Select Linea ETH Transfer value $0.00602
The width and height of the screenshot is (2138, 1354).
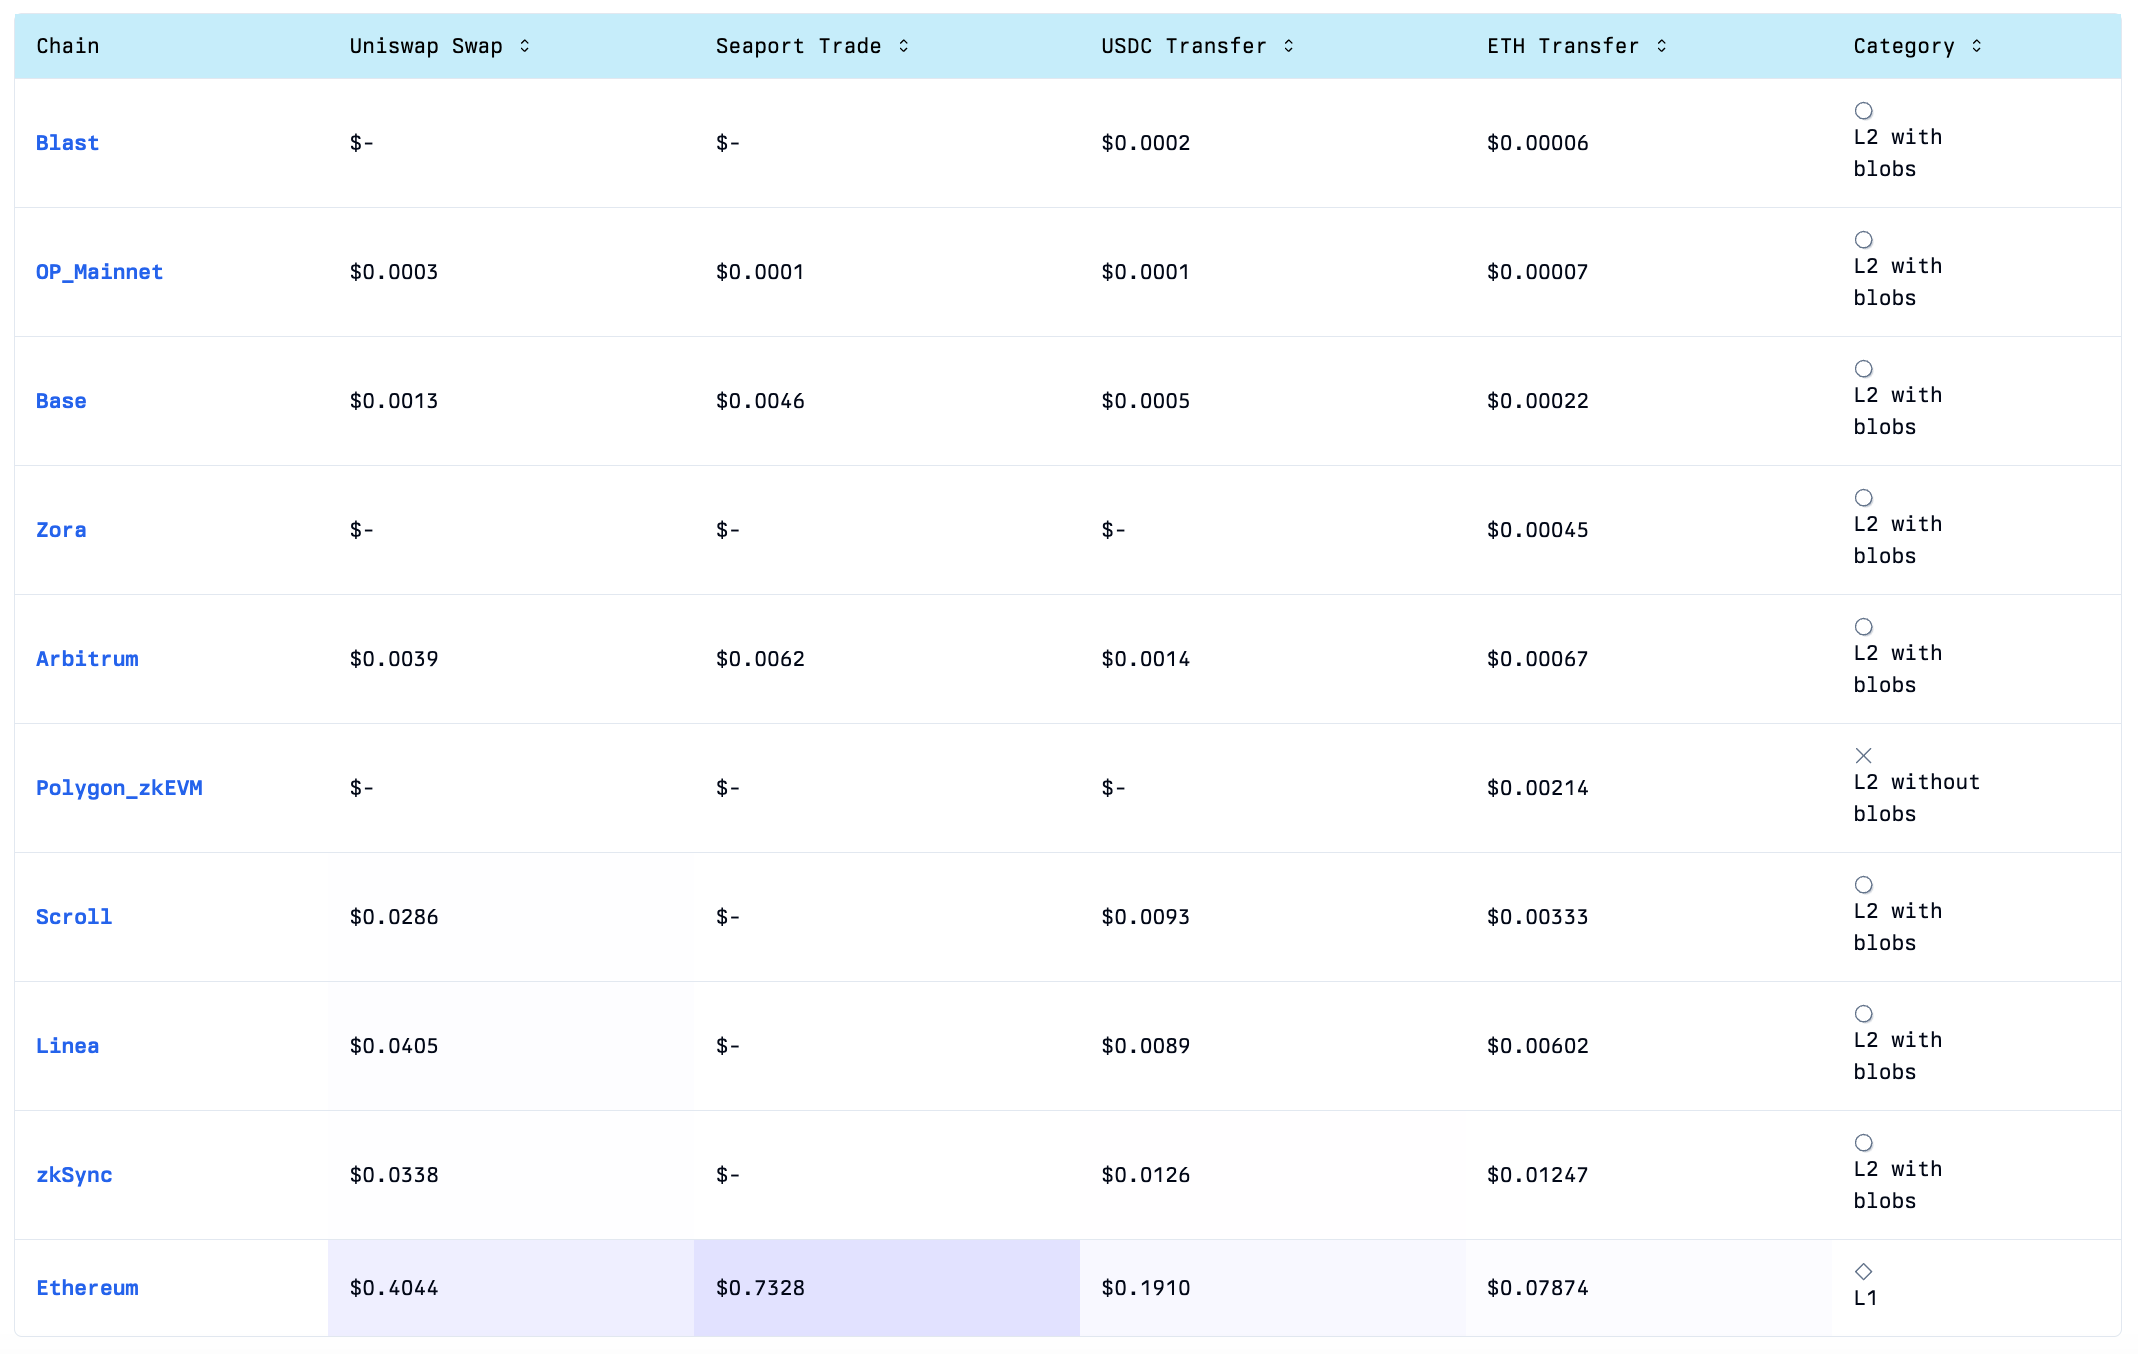tap(1537, 1046)
